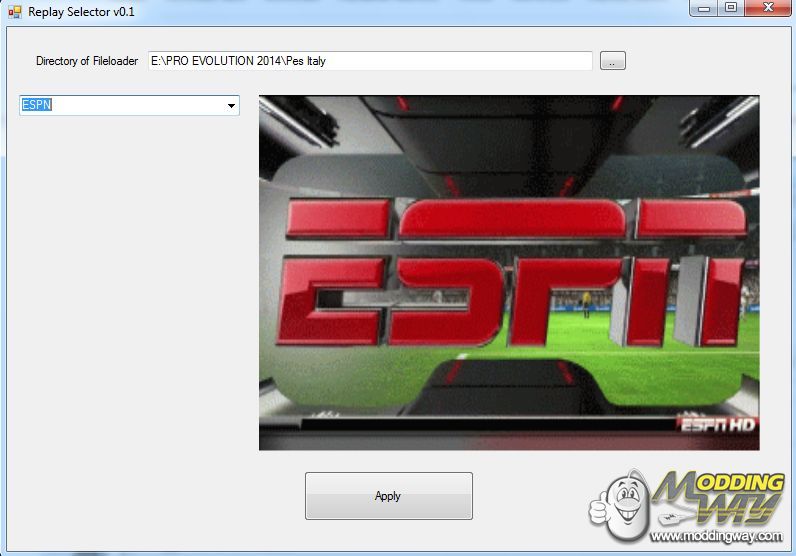Minimize the Replay Selector window
The image size is (796, 556).
[x=705, y=8]
